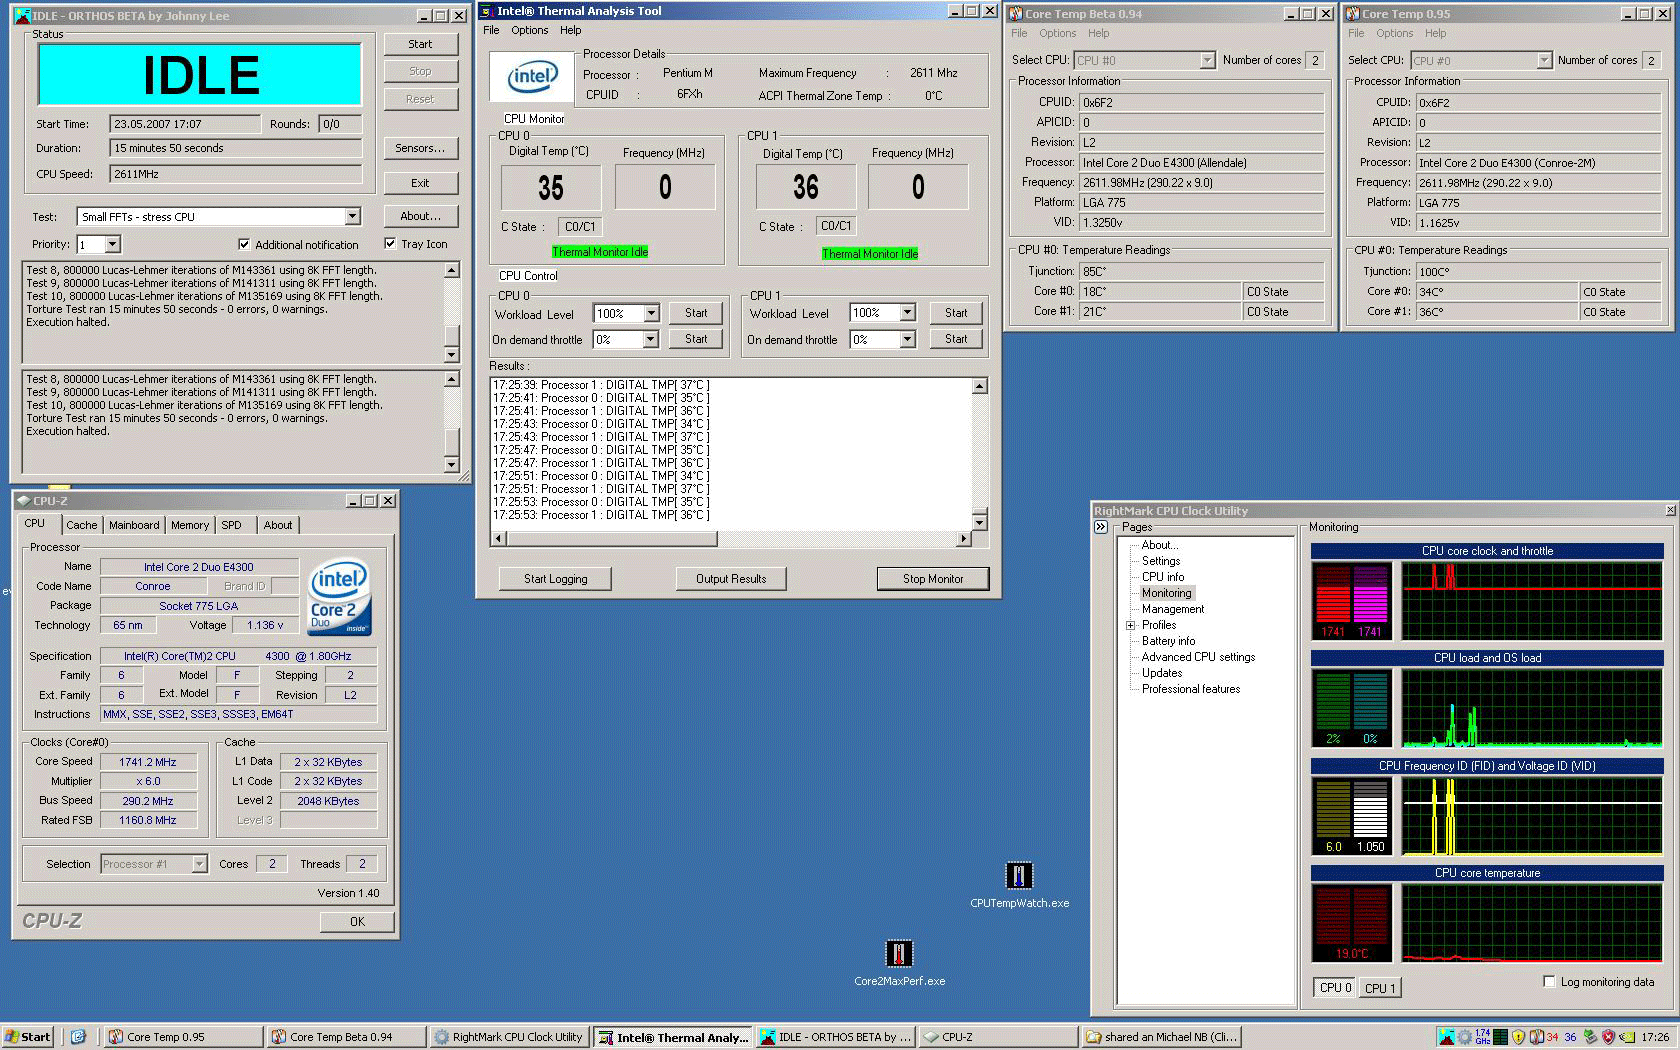Click the Intel Core 2 Duo badge in CPU-Z
Screen dimensions: 1680x1050
(x=340, y=597)
